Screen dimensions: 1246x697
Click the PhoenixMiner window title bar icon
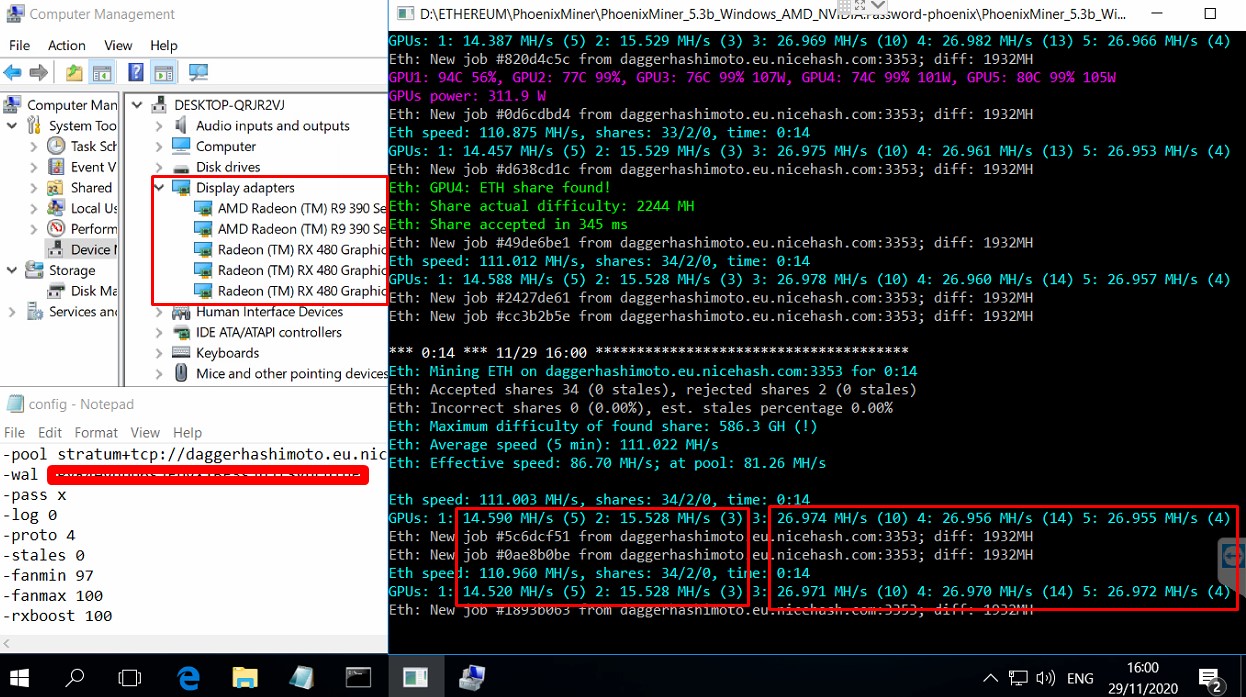[x=405, y=14]
